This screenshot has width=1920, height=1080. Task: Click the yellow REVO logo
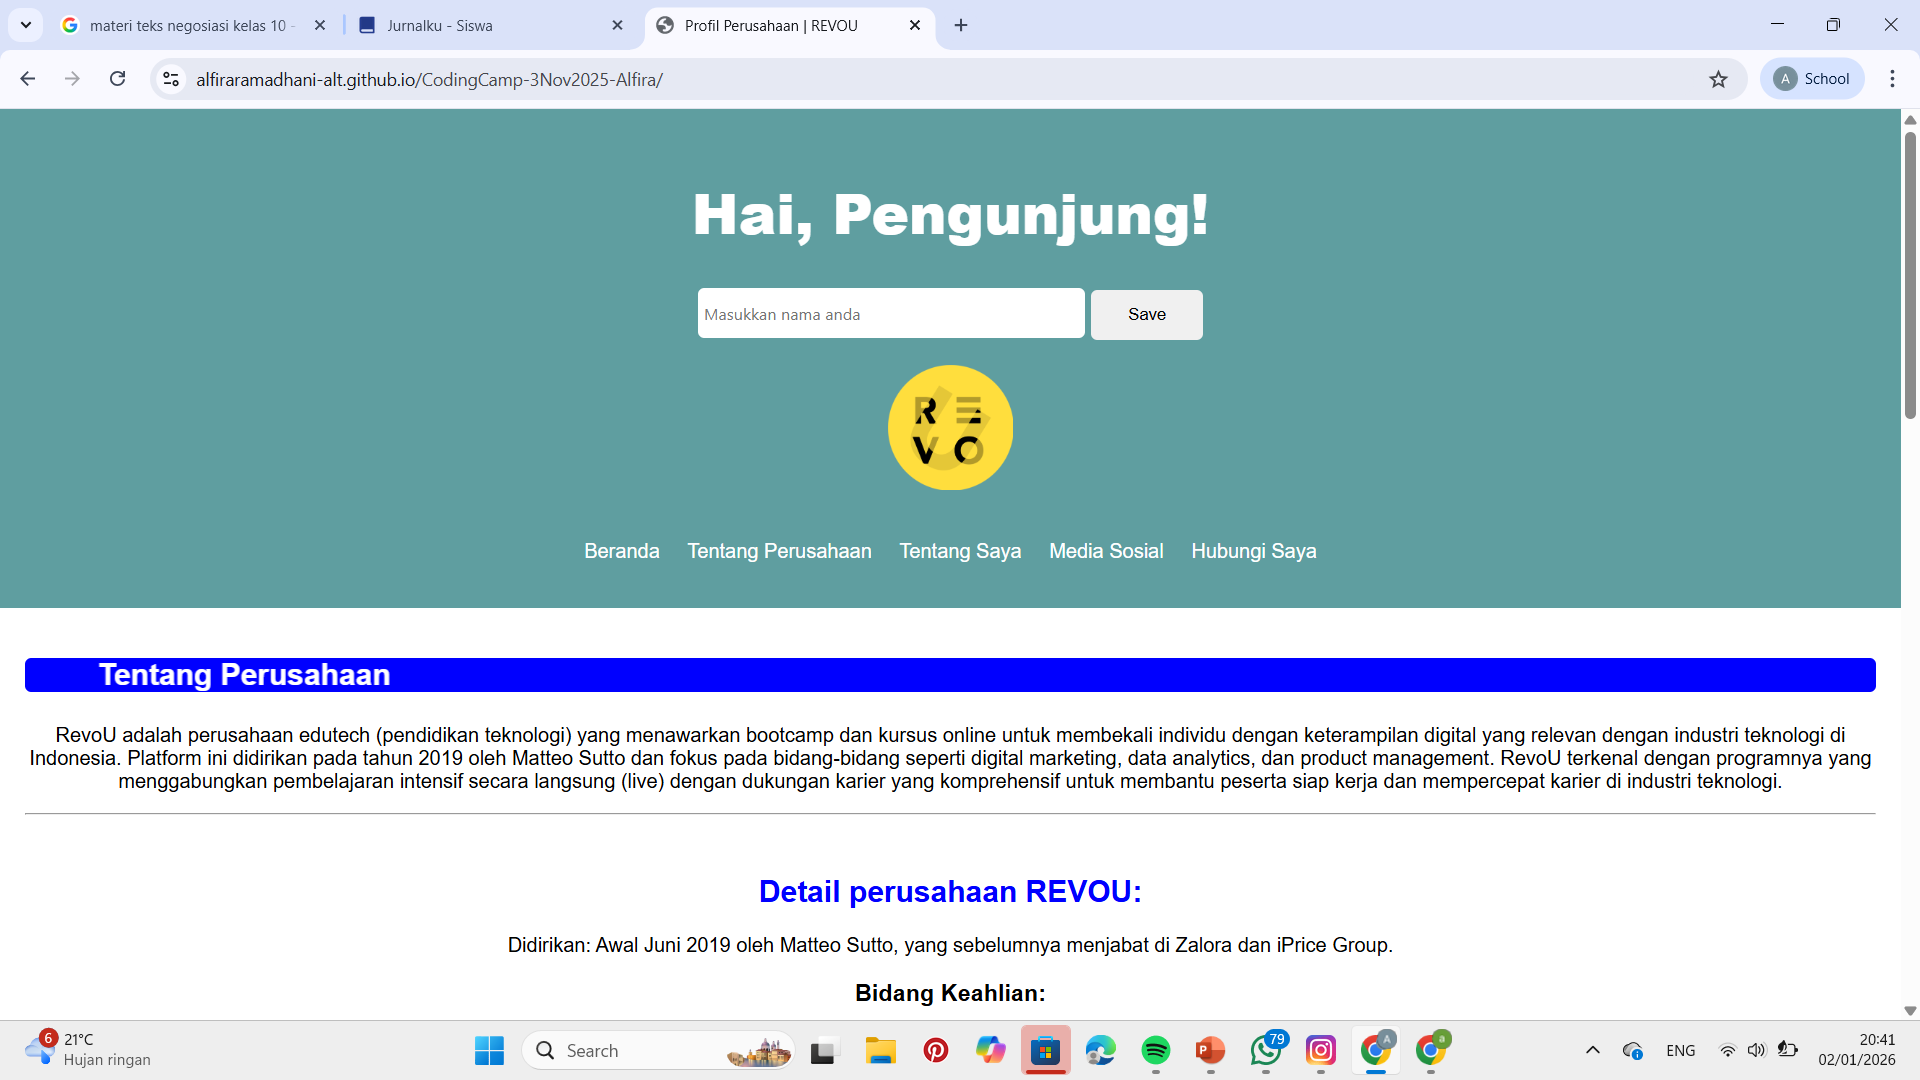pyautogui.click(x=949, y=427)
